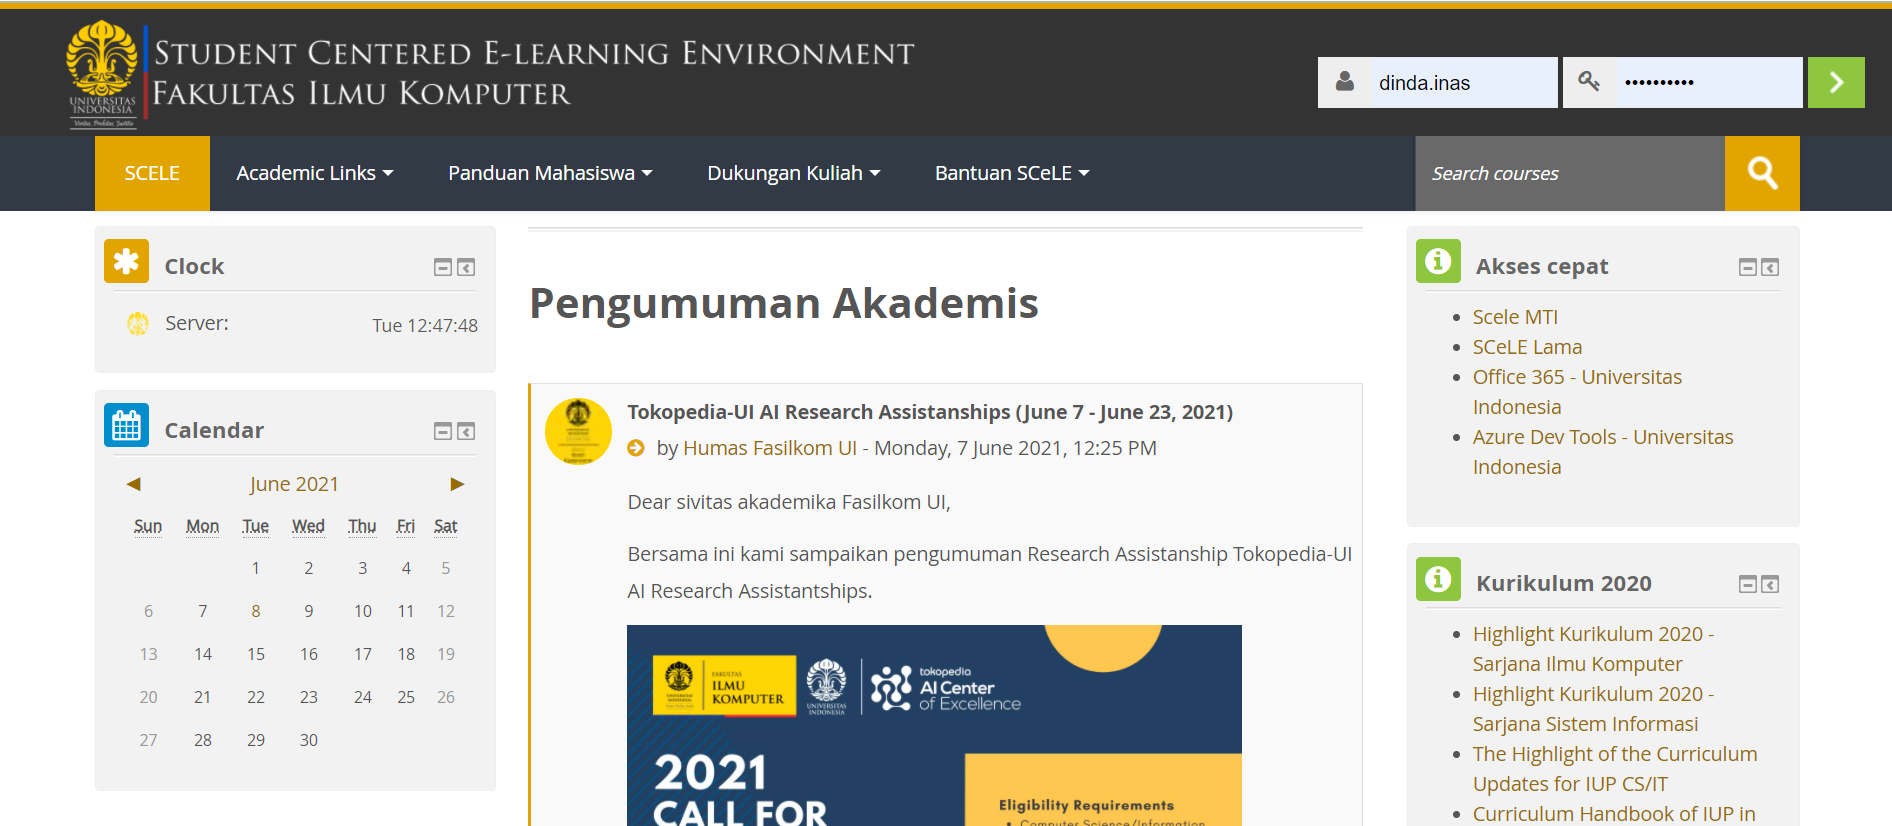Screen dimensions: 1892x826
Task: Open Azure Dev Tools - Universitas Indonesia link
Action: coord(1603,452)
